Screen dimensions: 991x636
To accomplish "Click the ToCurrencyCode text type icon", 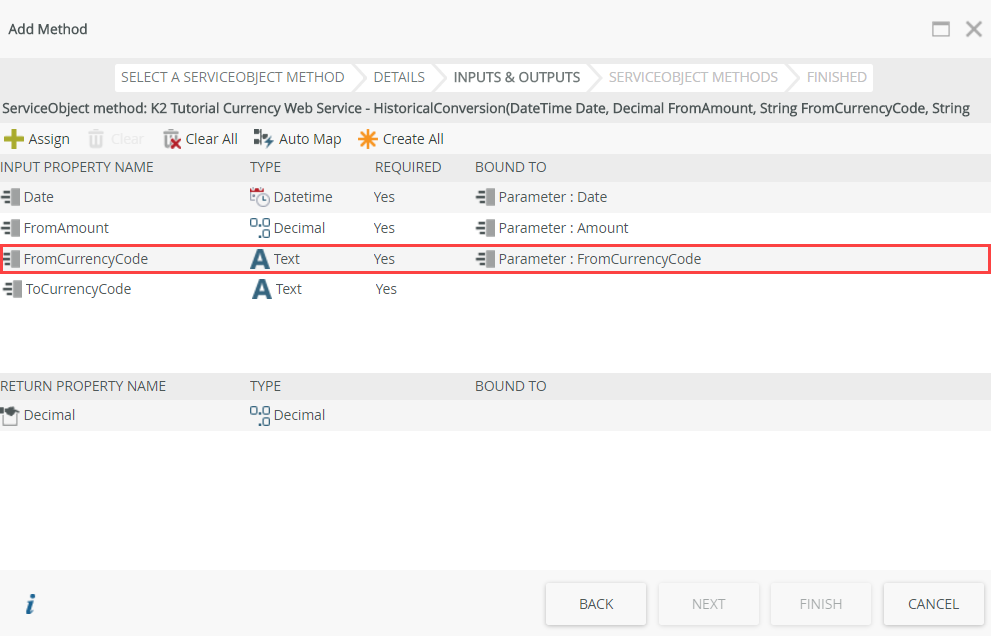I will tap(260, 289).
